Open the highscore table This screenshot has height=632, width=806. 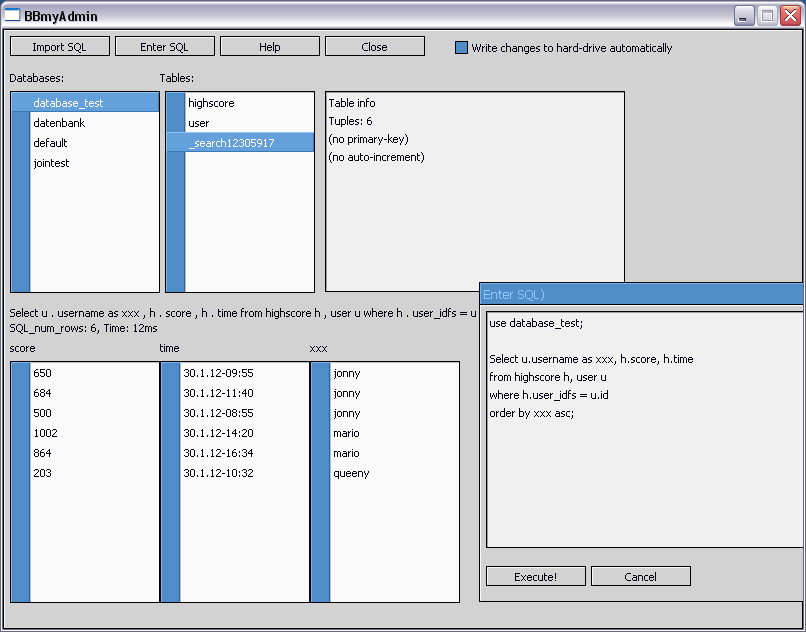(x=211, y=103)
